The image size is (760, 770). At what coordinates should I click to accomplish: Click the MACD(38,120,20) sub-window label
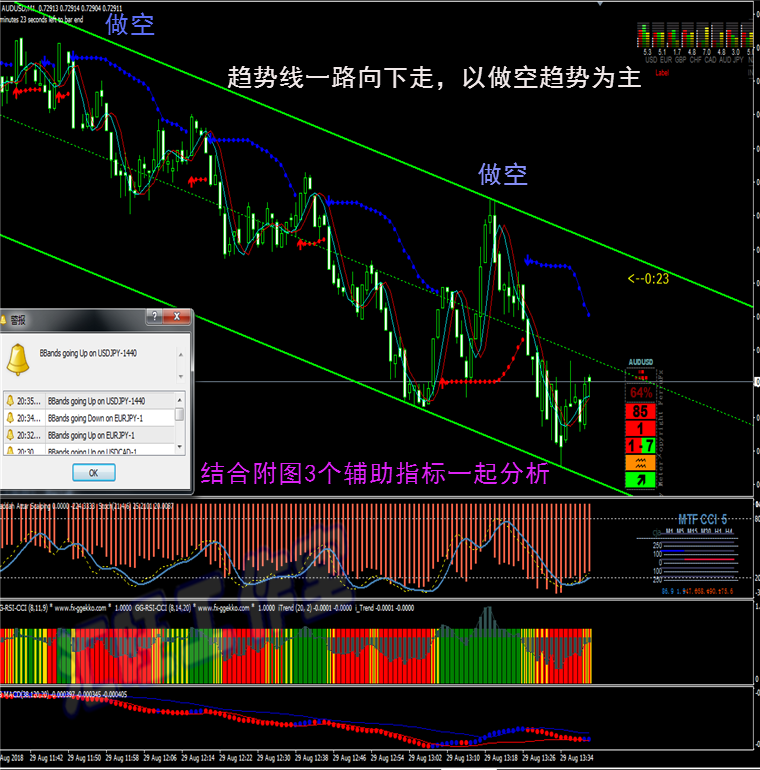click(64, 694)
